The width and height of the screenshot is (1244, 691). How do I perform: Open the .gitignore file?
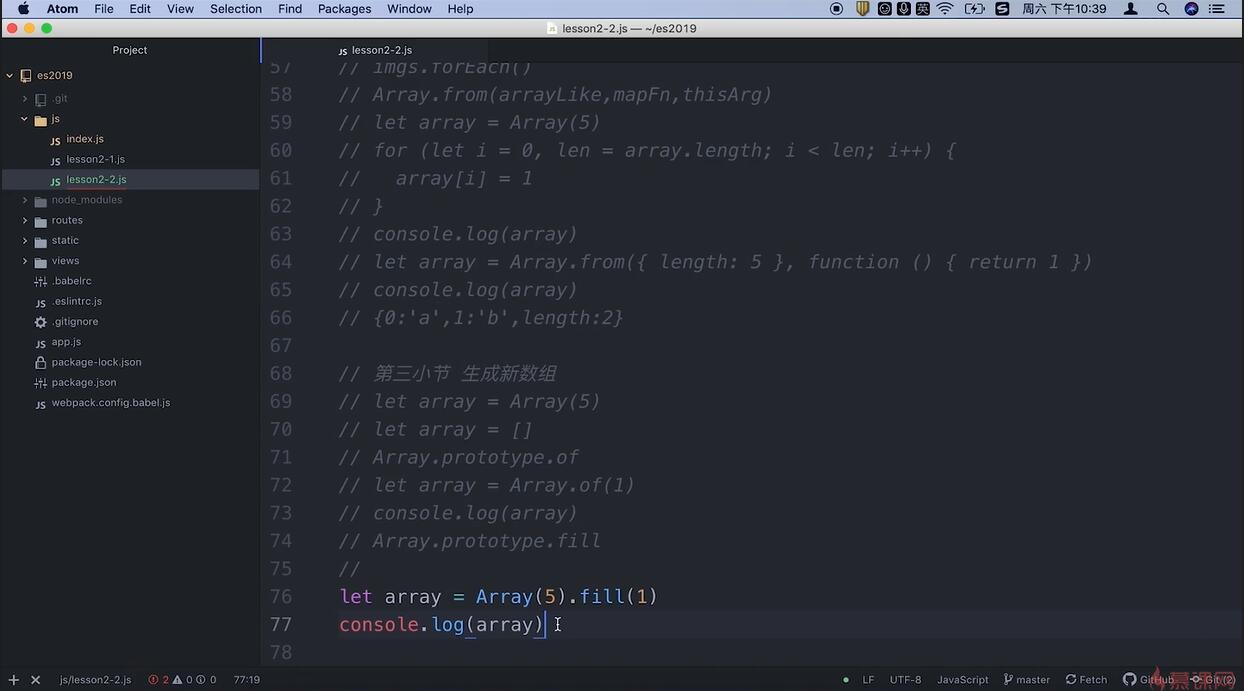(x=75, y=322)
